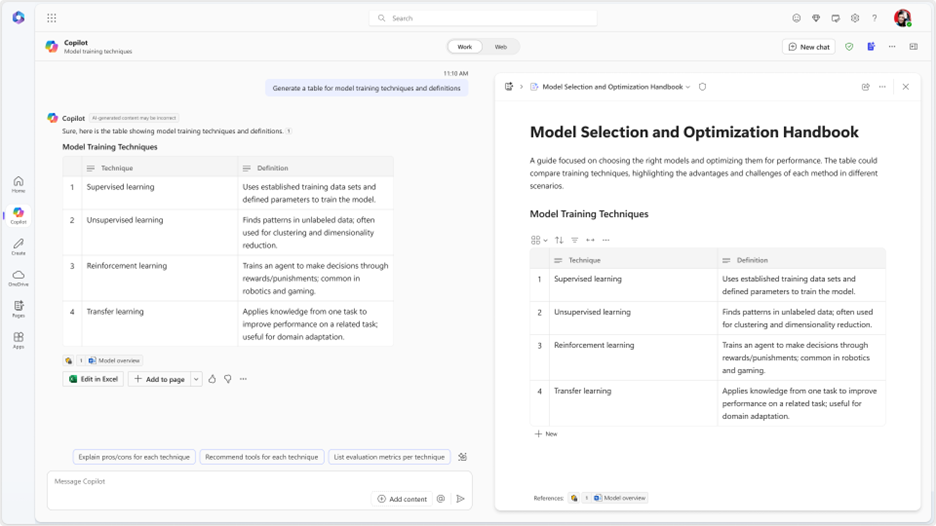Viewport: 936px width, 526px height.
Task: Open OneDrive from the left sidebar
Action: [18, 276]
